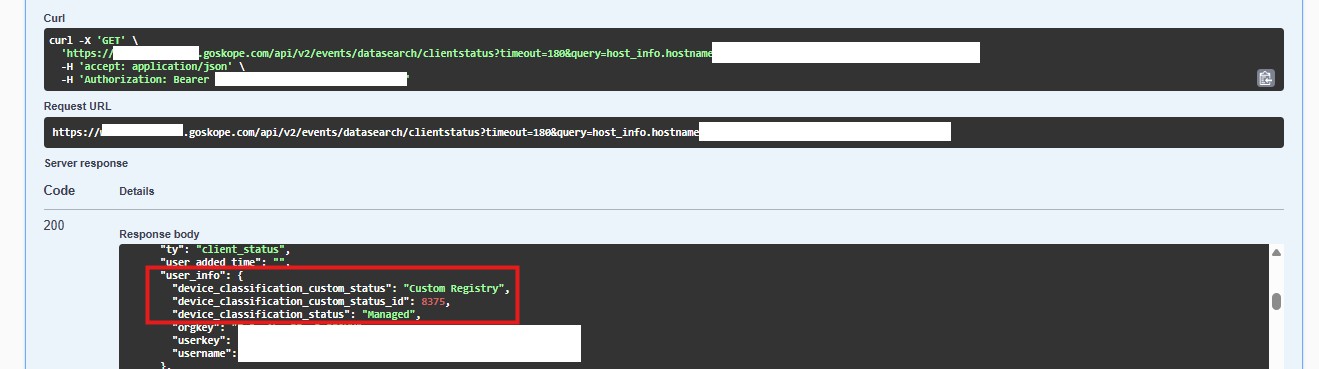
Task: Click the response body scrollbar thumb
Action: click(x=1276, y=302)
